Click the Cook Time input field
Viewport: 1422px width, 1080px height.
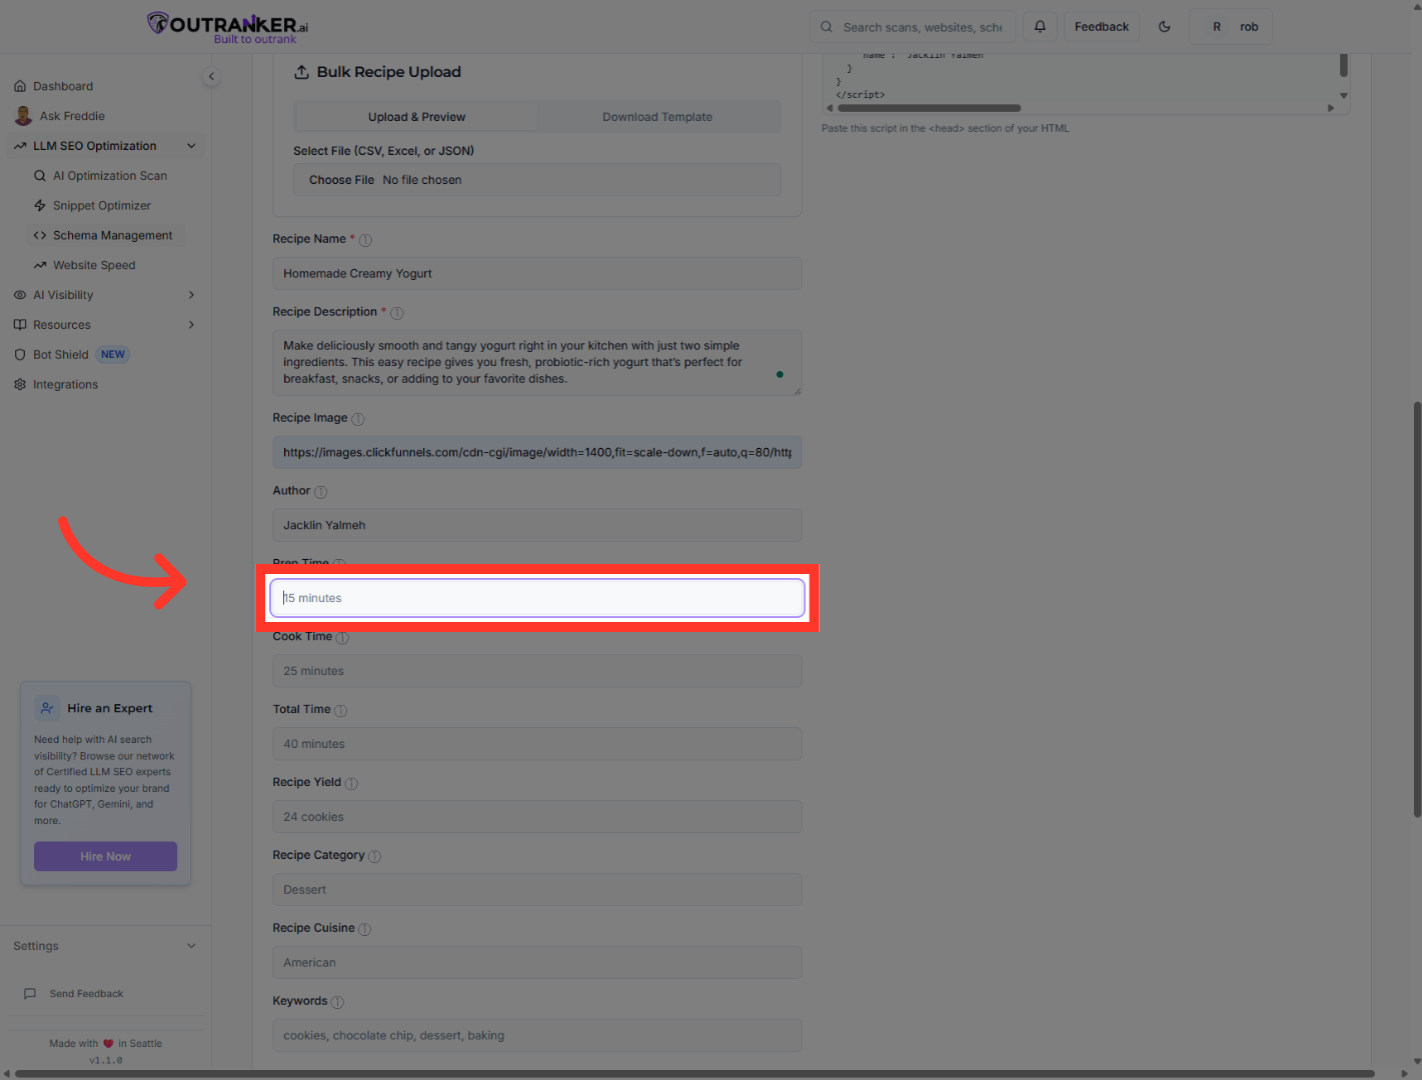[x=537, y=671]
